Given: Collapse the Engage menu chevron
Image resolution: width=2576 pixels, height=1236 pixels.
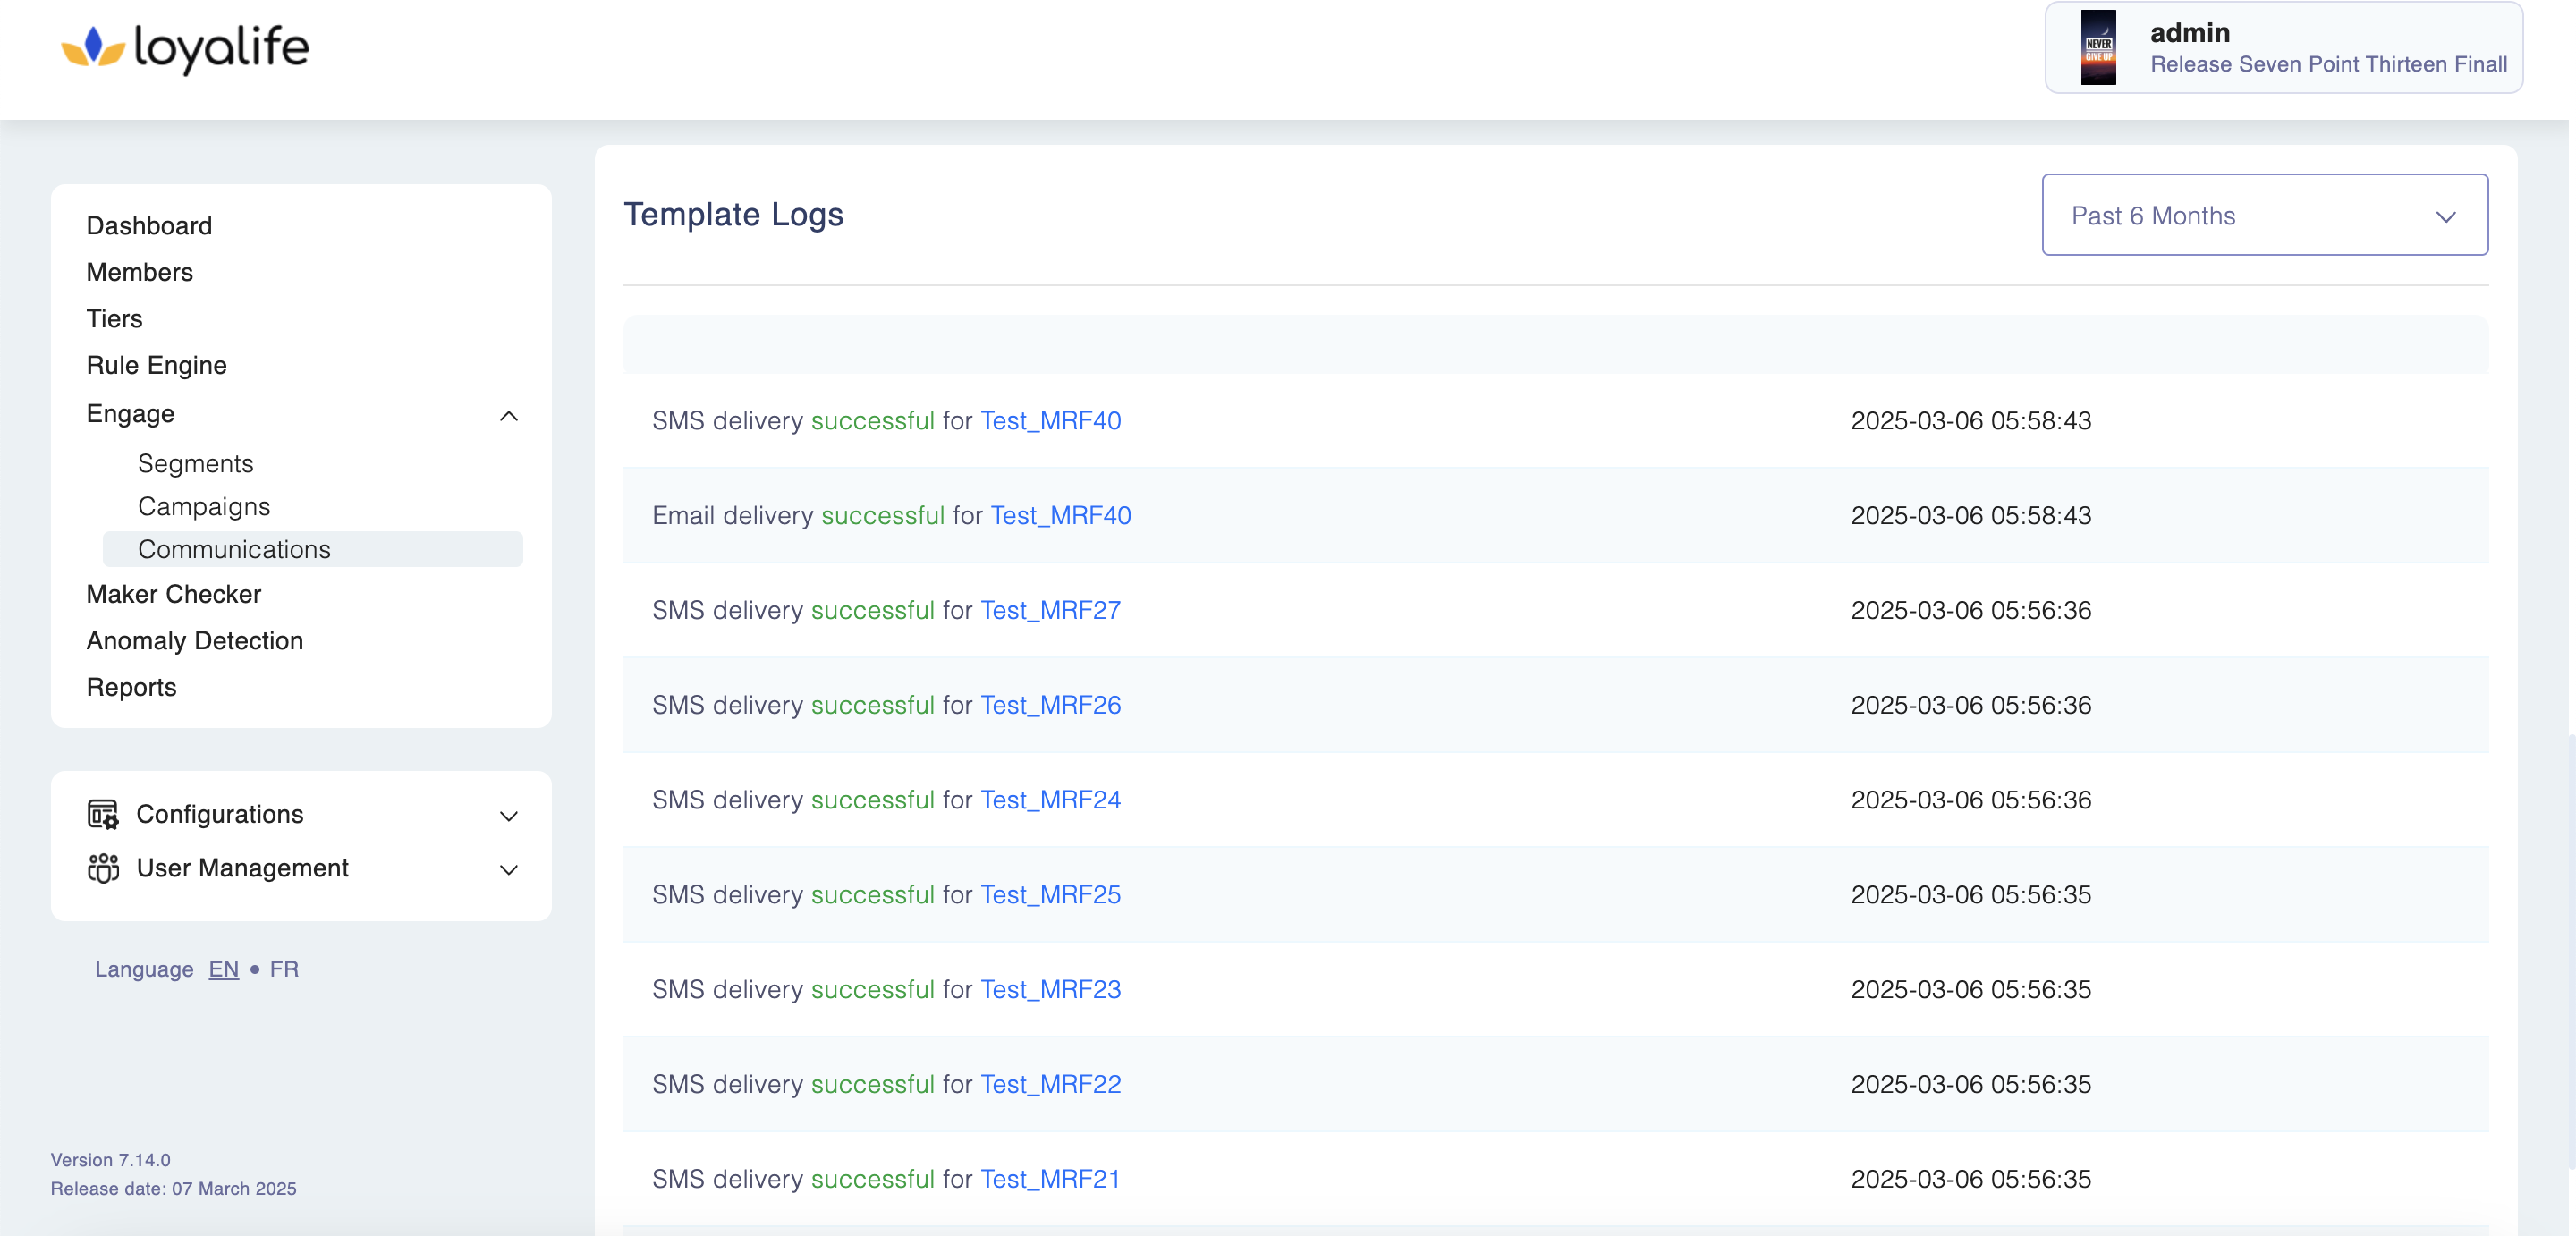Looking at the screenshot, I should [508, 415].
